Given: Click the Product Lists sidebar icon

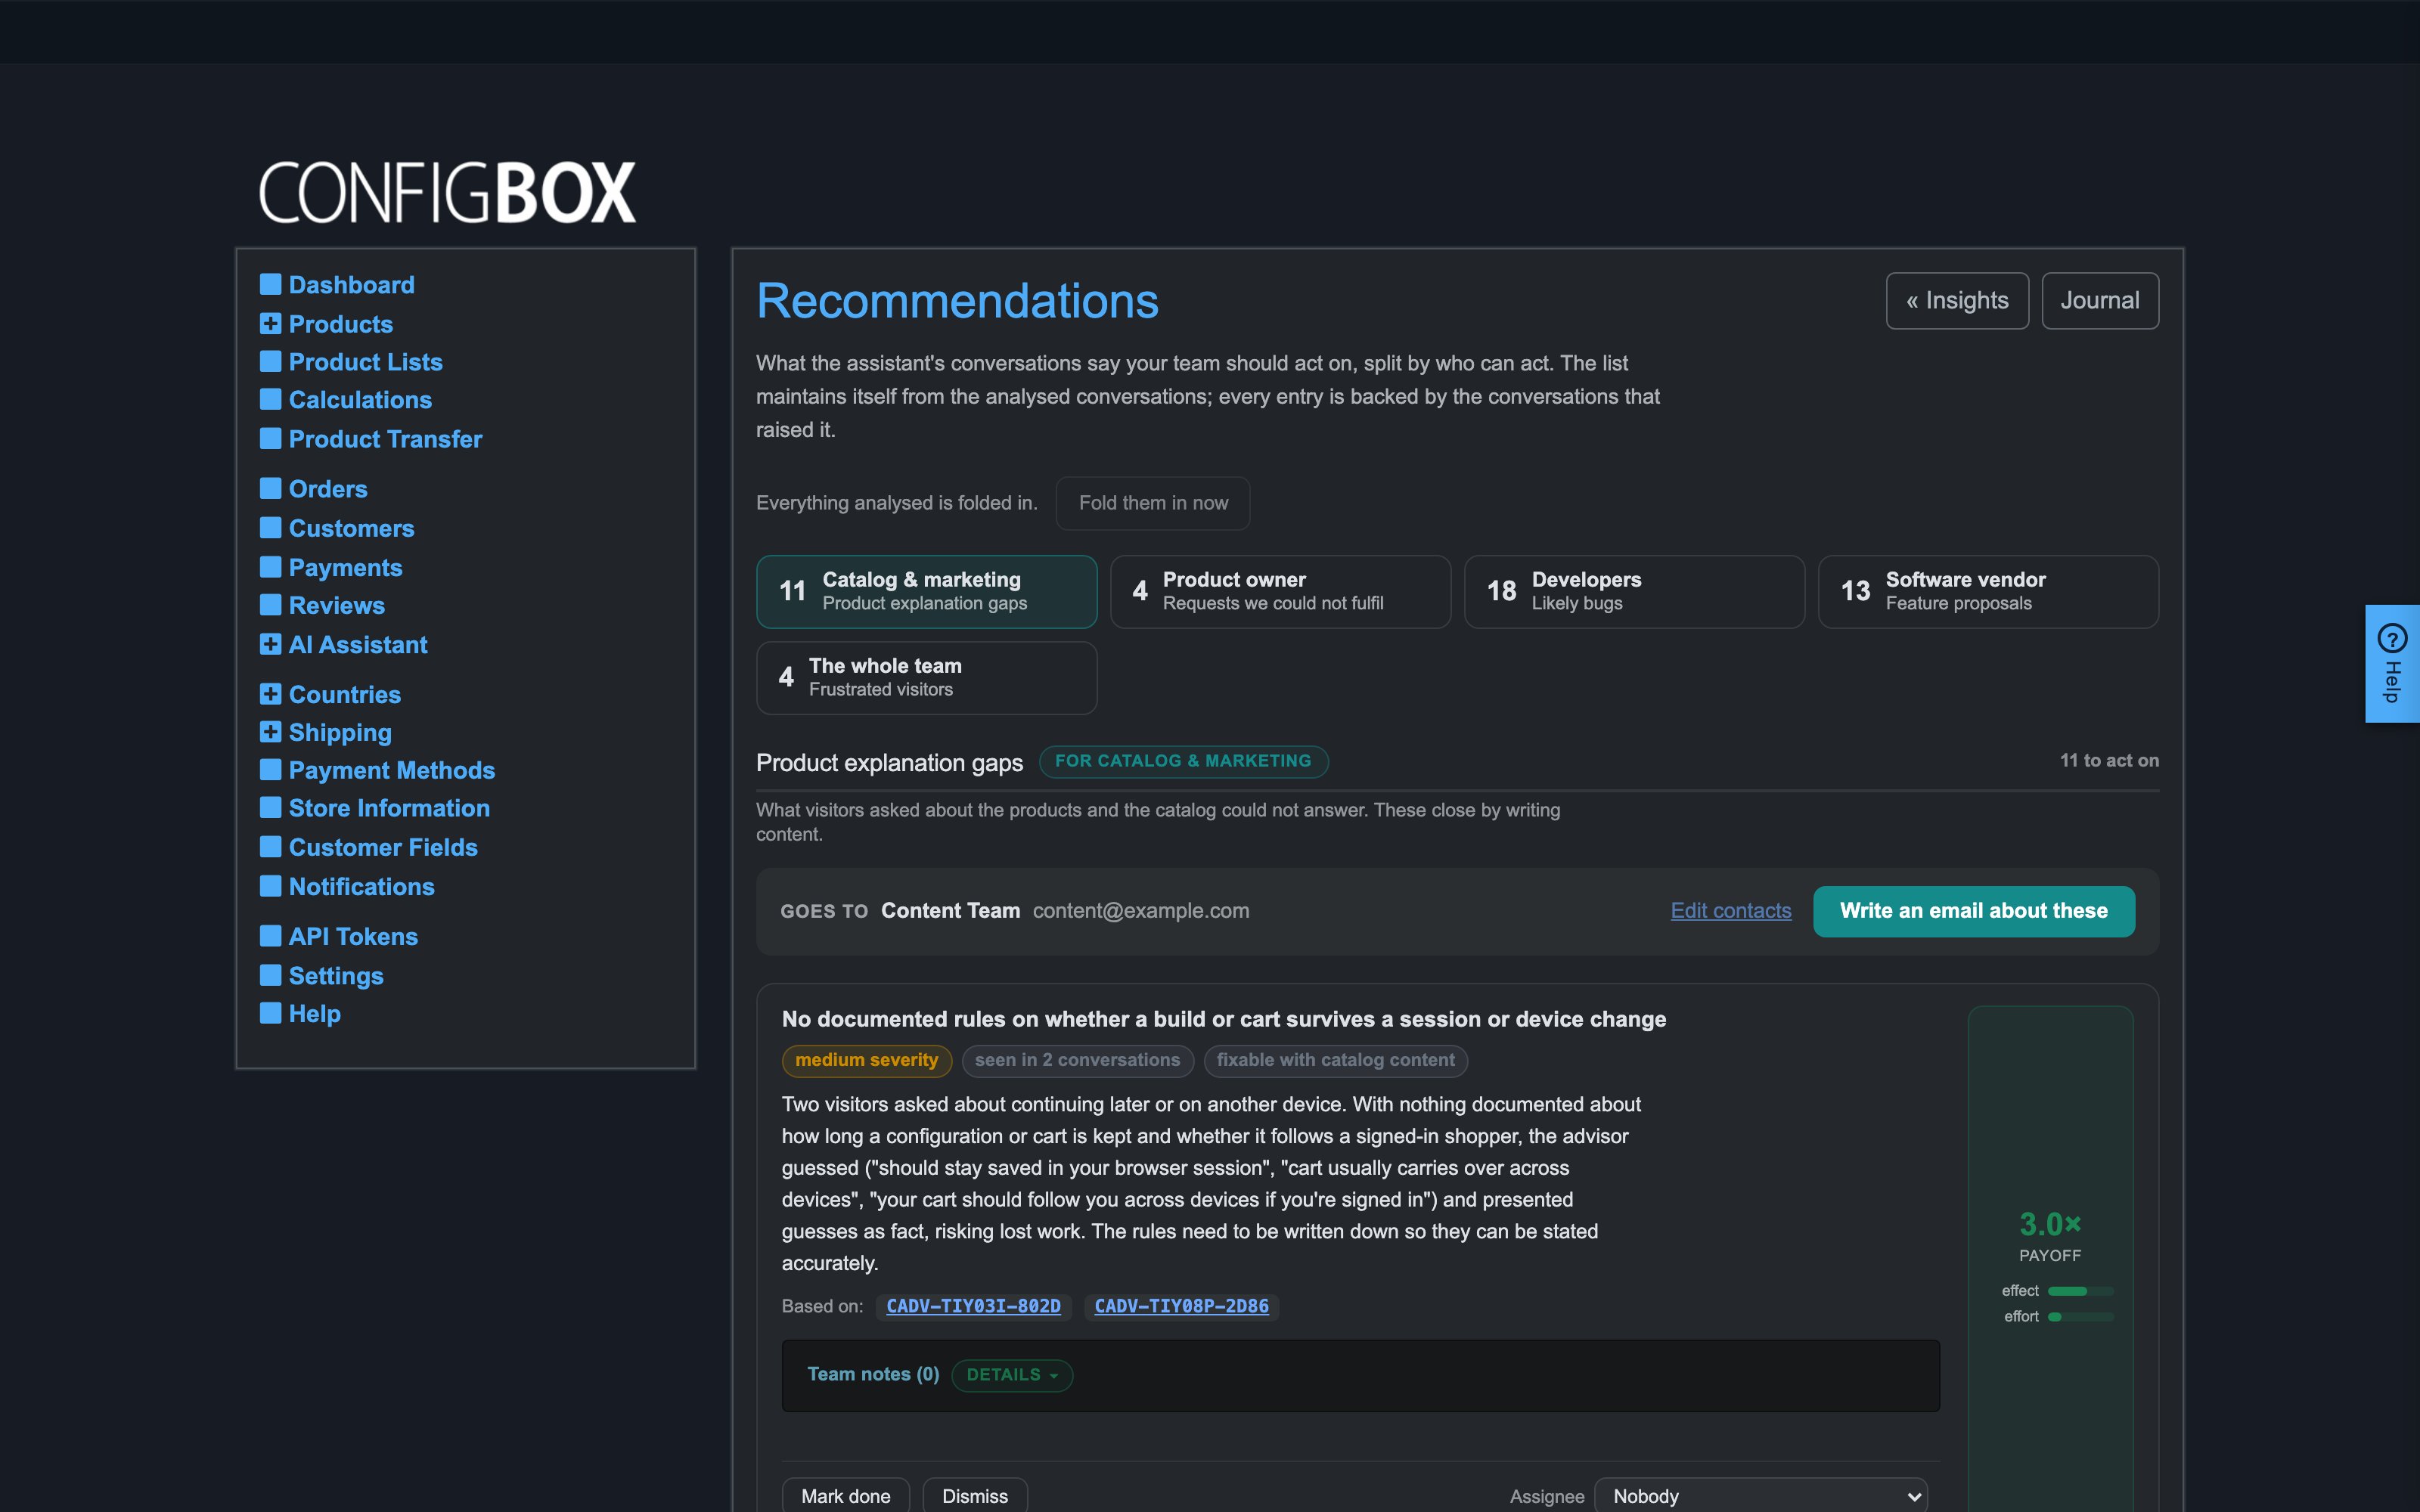Looking at the screenshot, I should tap(270, 361).
